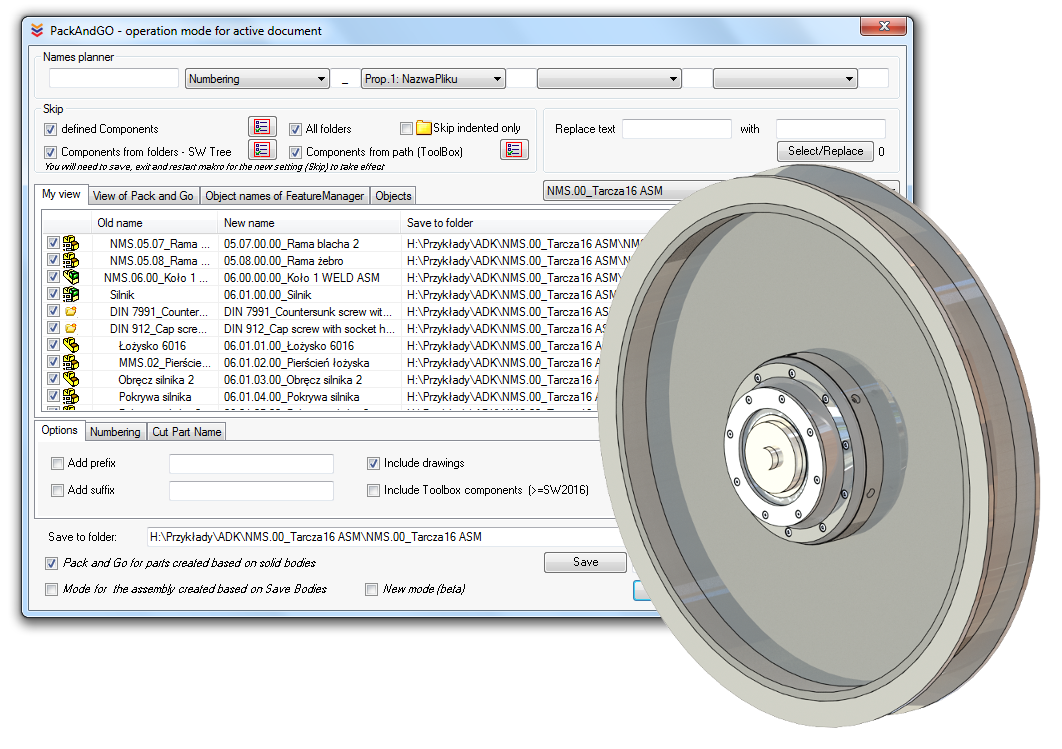Viewport: 1062px width, 749px height.
Task: Open list editor beside Components from path (ToolBox)
Action: 513,150
